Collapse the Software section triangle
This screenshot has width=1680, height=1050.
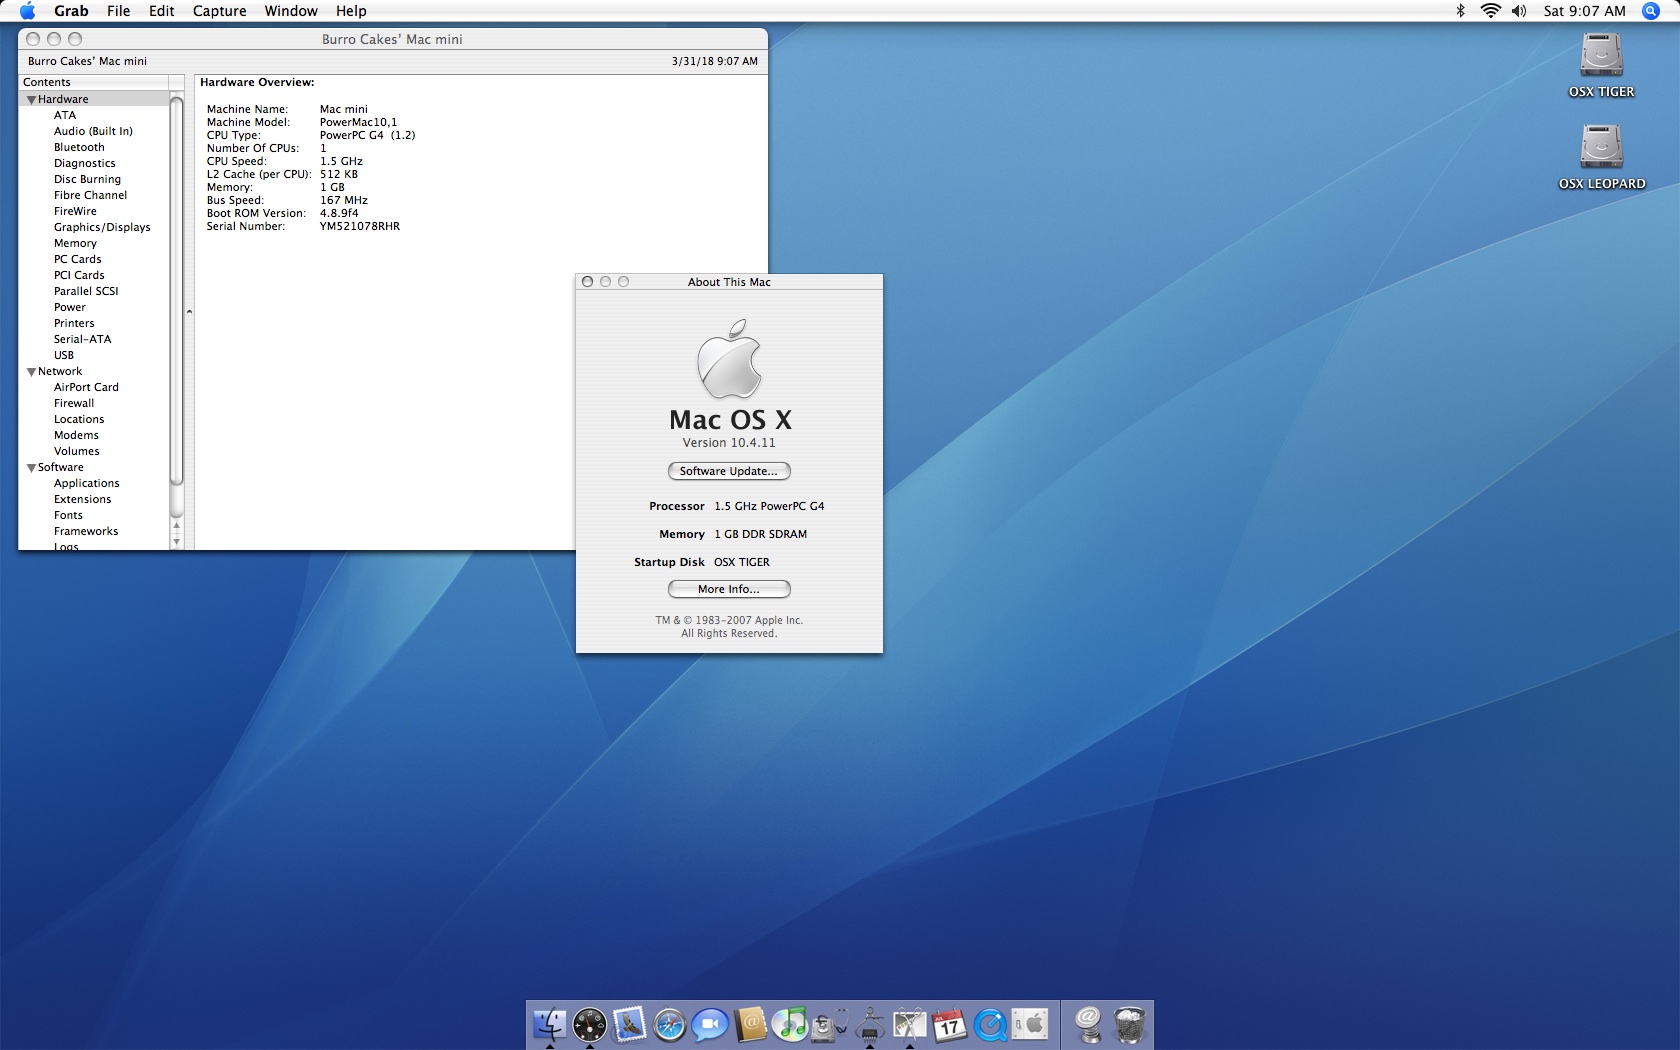click(31, 468)
